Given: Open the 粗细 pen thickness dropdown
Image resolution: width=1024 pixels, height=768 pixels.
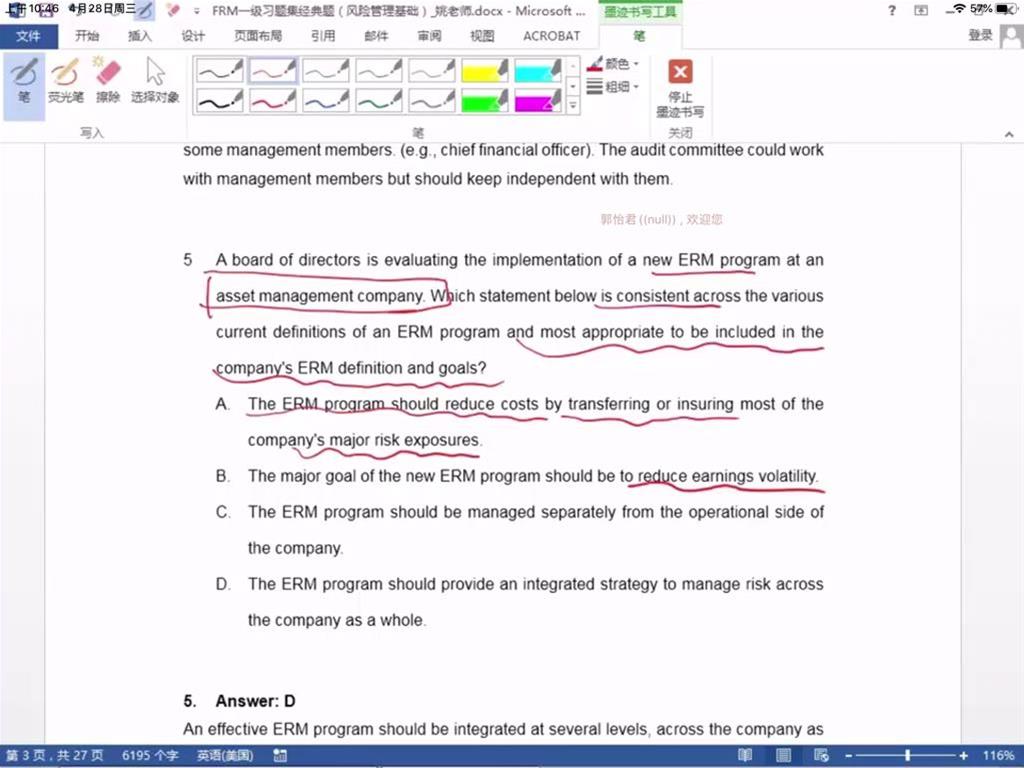Looking at the screenshot, I should coord(613,86).
